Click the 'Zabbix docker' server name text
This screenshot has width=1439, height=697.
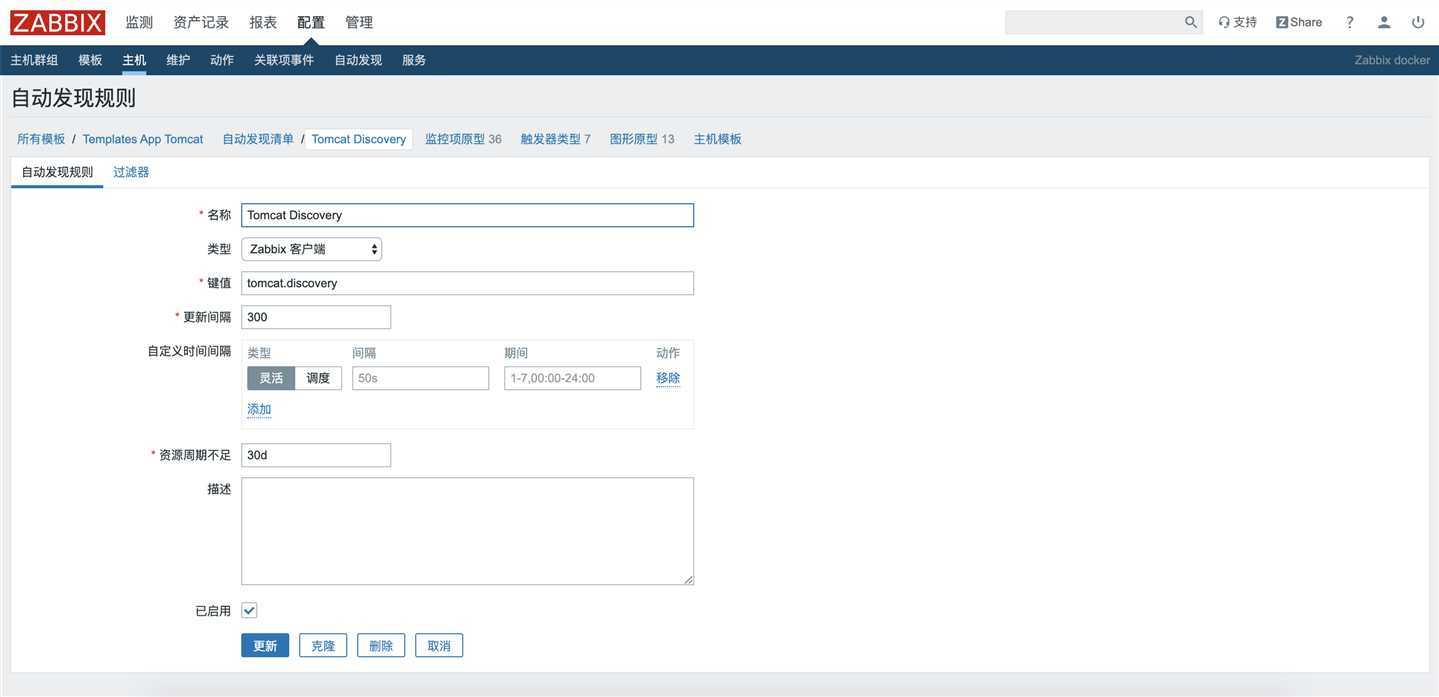click(x=1392, y=60)
